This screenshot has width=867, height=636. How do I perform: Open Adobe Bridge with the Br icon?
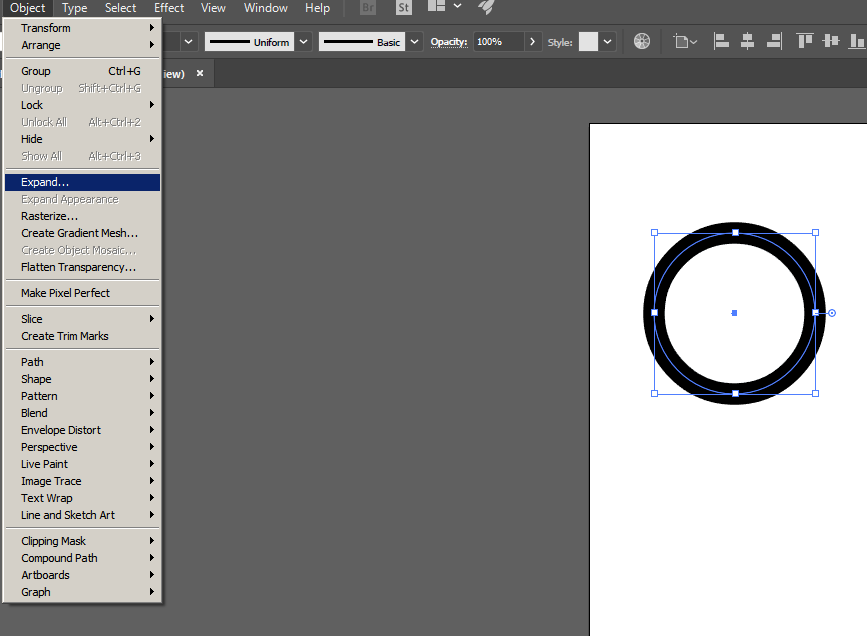coord(368,8)
